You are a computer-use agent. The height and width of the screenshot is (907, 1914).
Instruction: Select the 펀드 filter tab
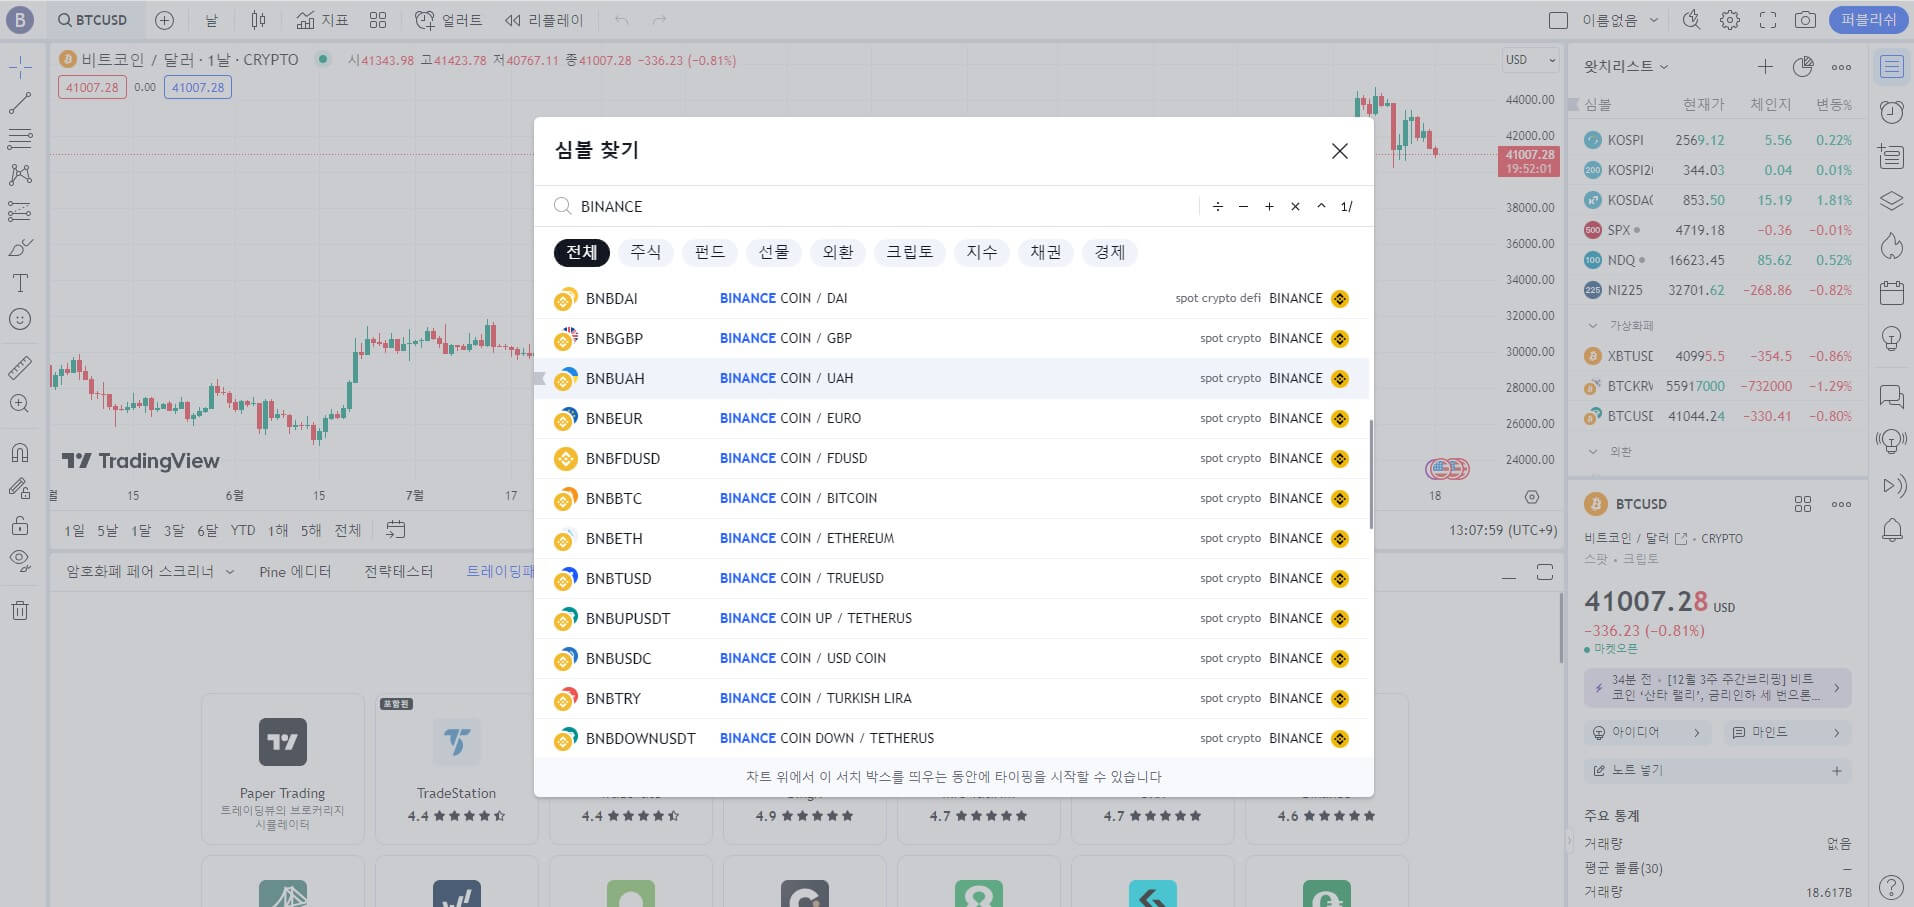710,252
